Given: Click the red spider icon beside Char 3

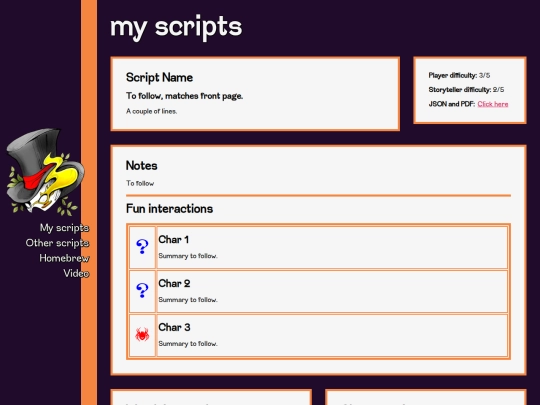Looking at the screenshot, I should tap(142, 334).
